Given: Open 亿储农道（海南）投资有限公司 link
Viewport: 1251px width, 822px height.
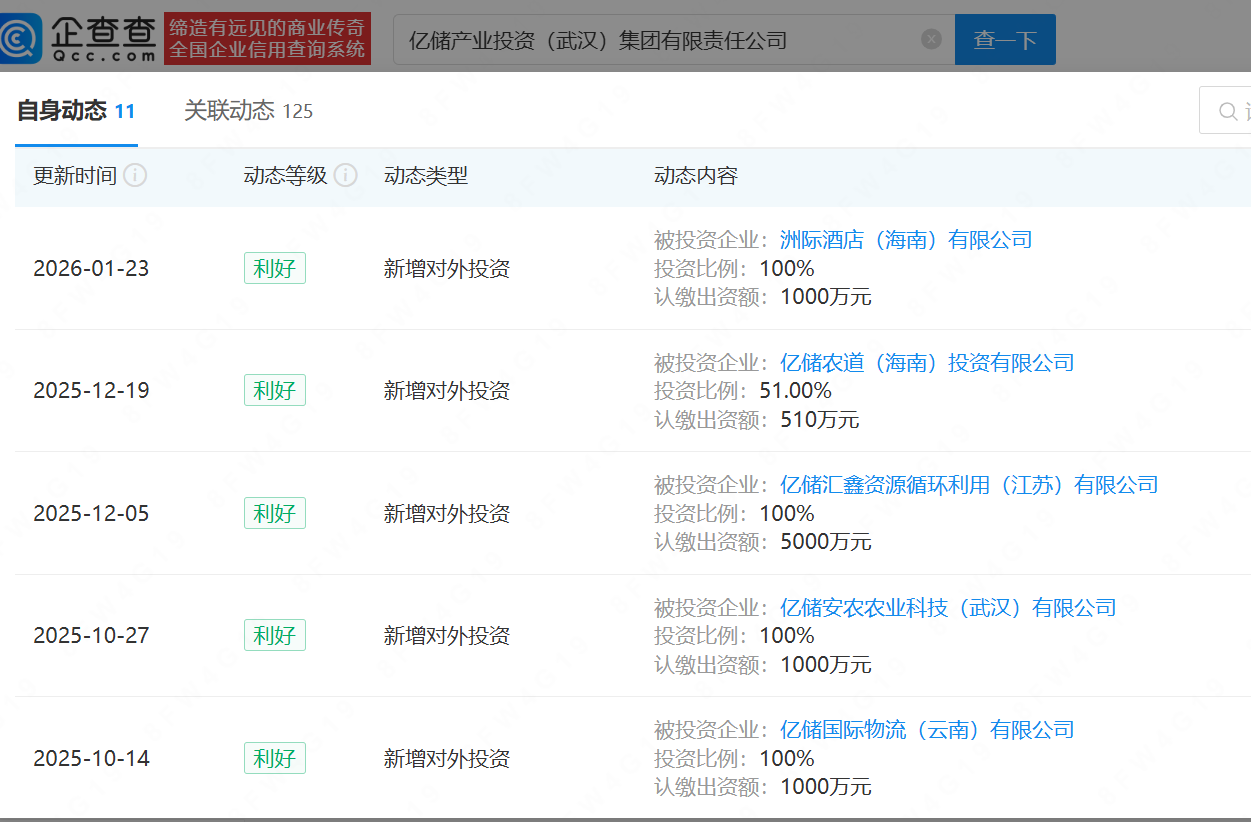Looking at the screenshot, I should (926, 362).
